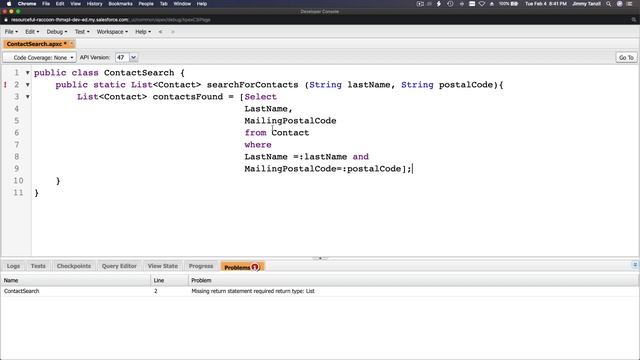Click line number 10 in the gutter

[18, 181]
